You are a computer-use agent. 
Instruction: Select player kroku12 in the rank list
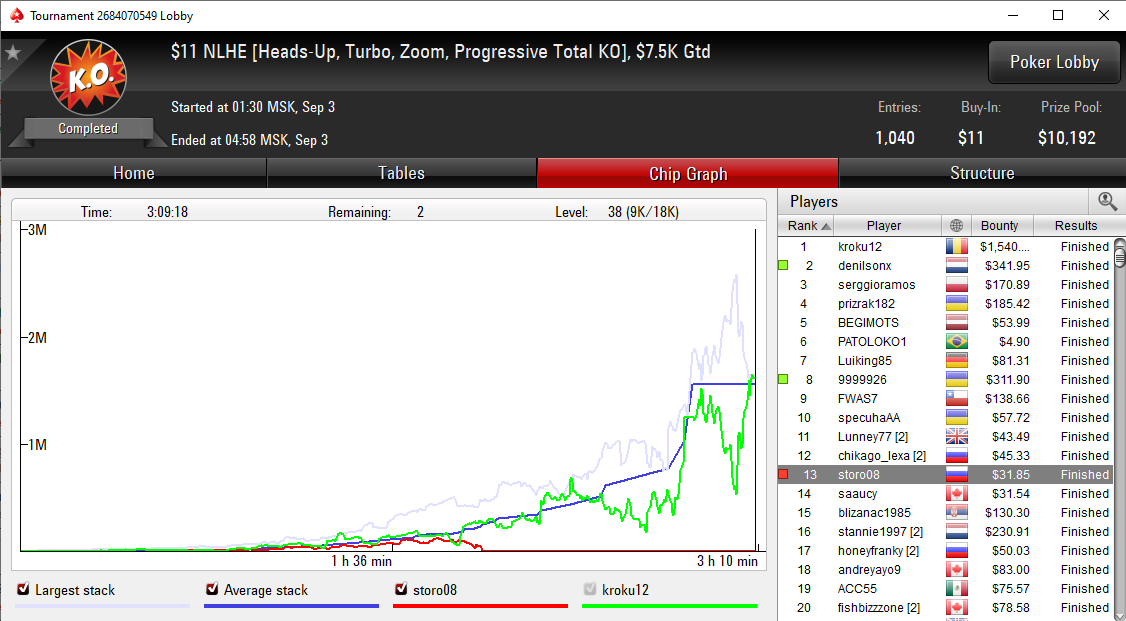pyautogui.click(x=859, y=247)
